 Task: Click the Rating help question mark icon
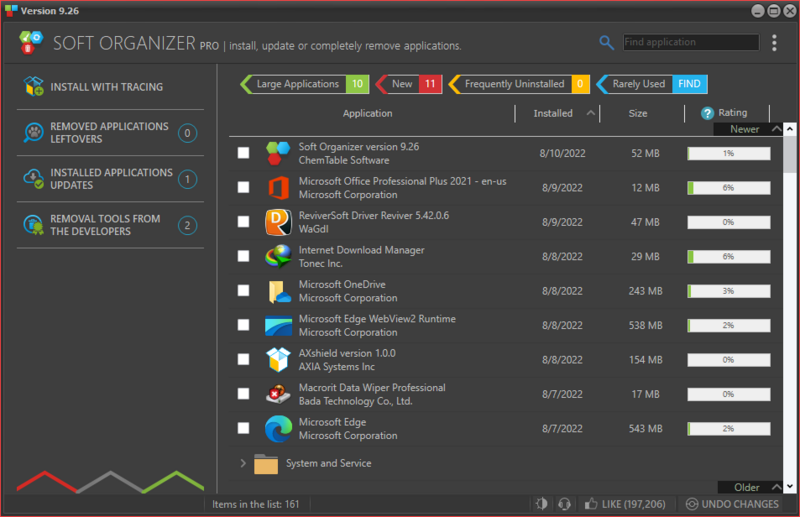pos(707,113)
